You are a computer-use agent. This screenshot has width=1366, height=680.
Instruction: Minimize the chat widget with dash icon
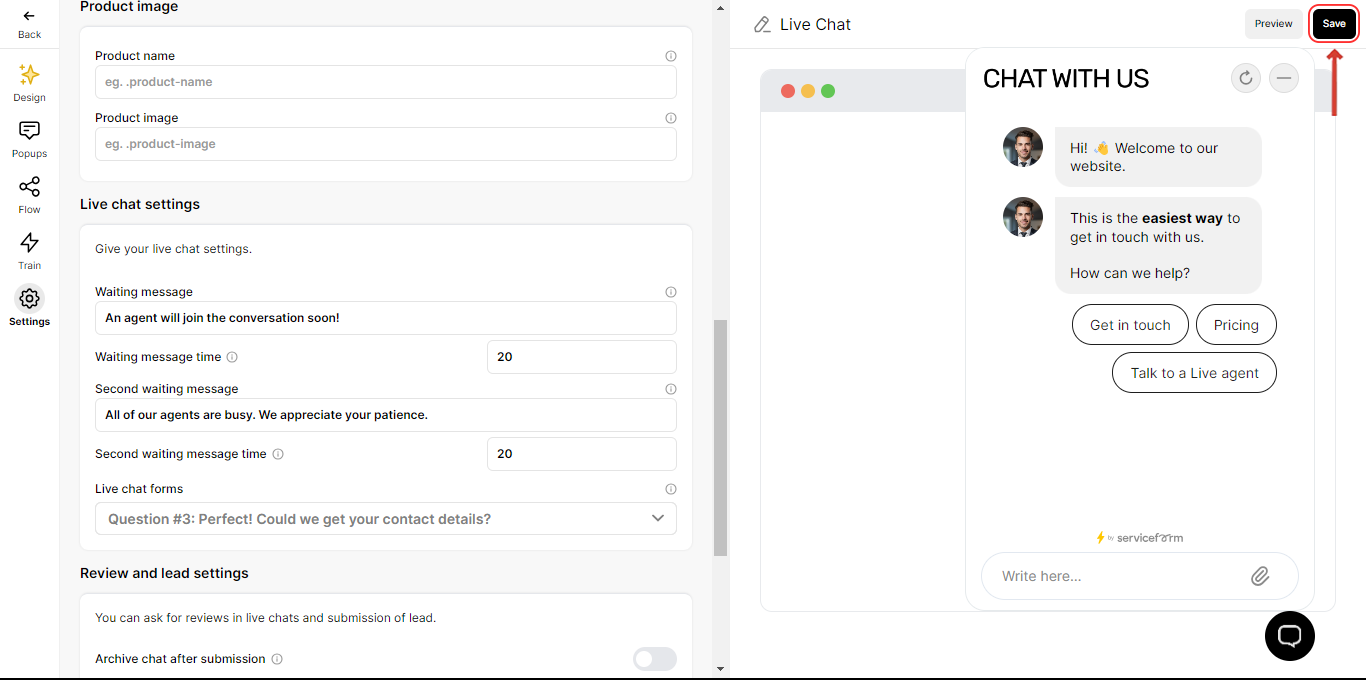click(1284, 78)
